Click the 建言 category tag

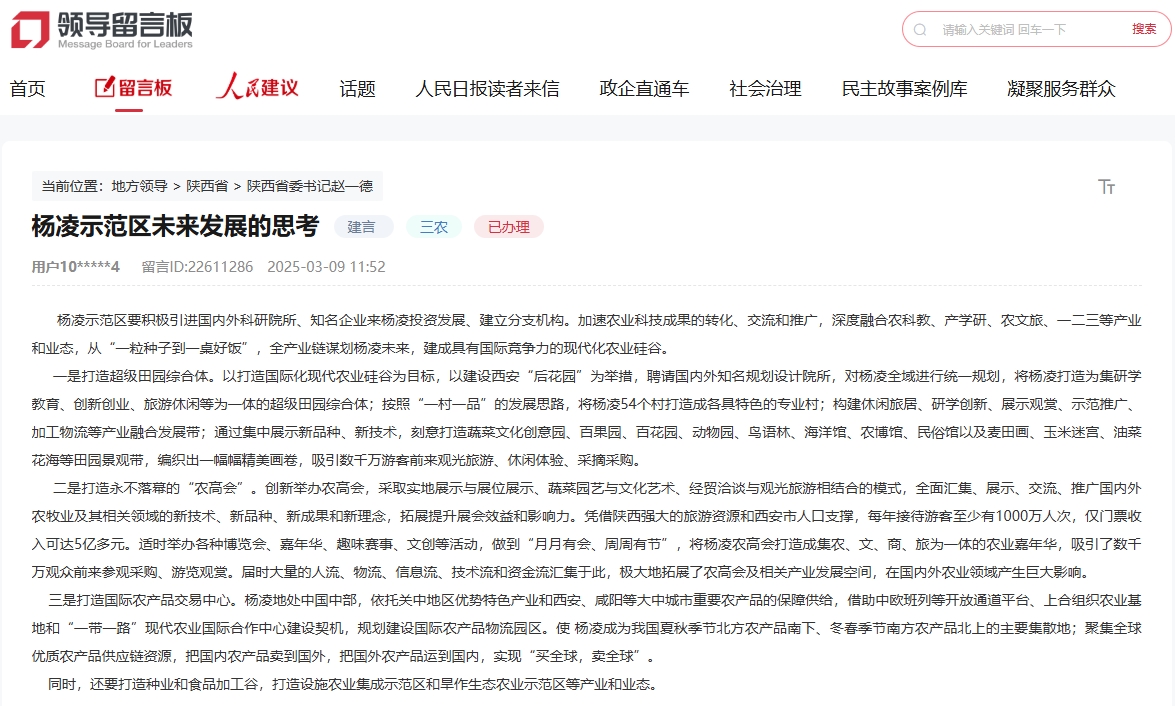pos(363,226)
